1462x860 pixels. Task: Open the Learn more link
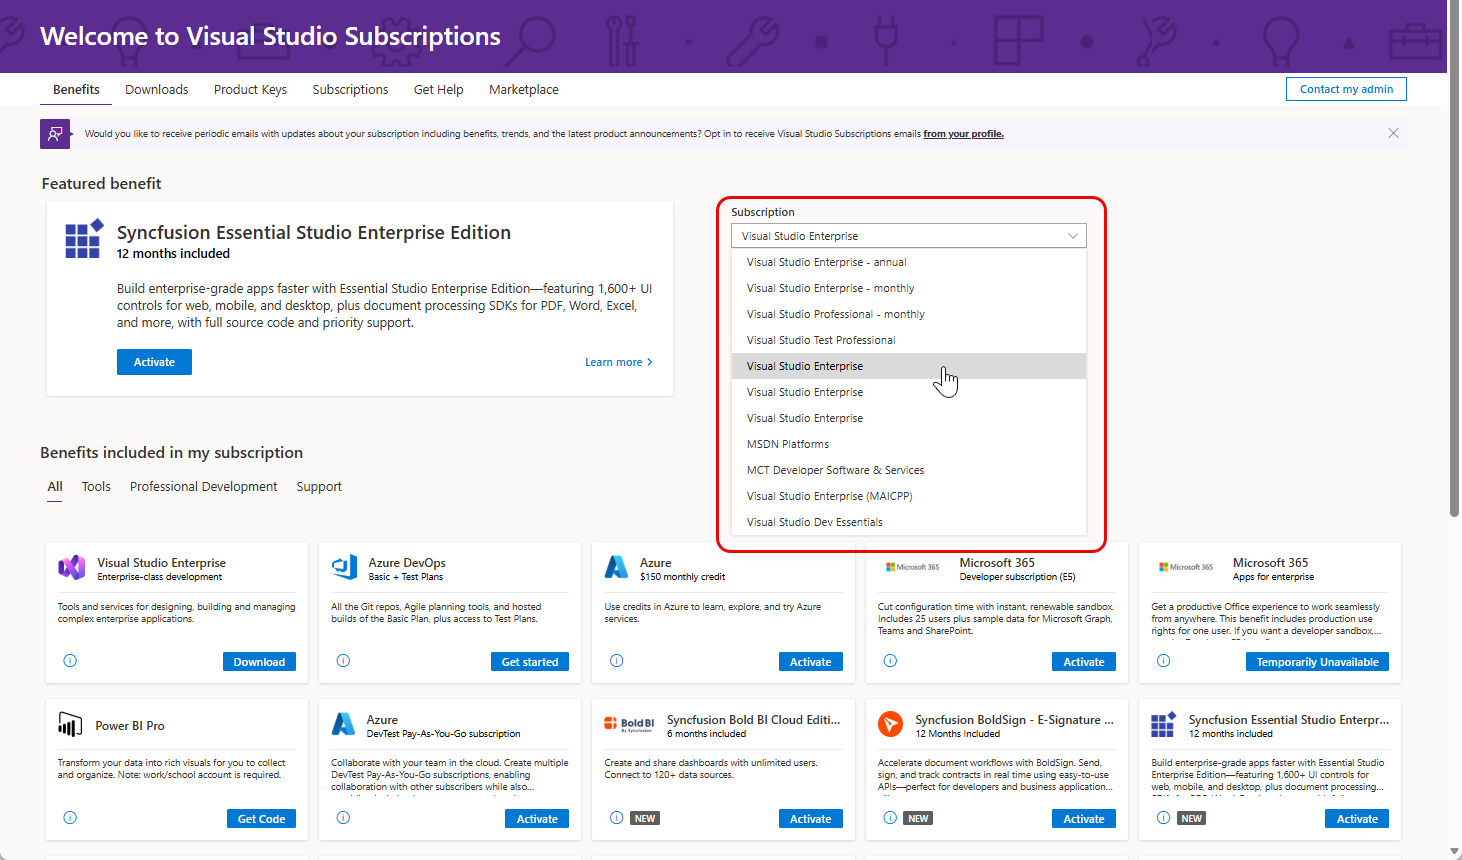coord(618,362)
